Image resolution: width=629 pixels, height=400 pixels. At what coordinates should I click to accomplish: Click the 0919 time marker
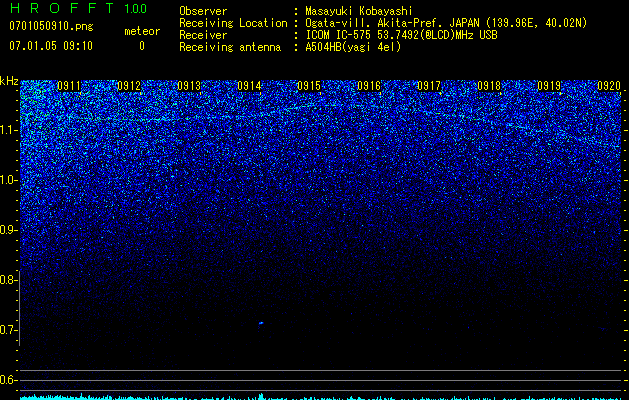pos(549,86)
